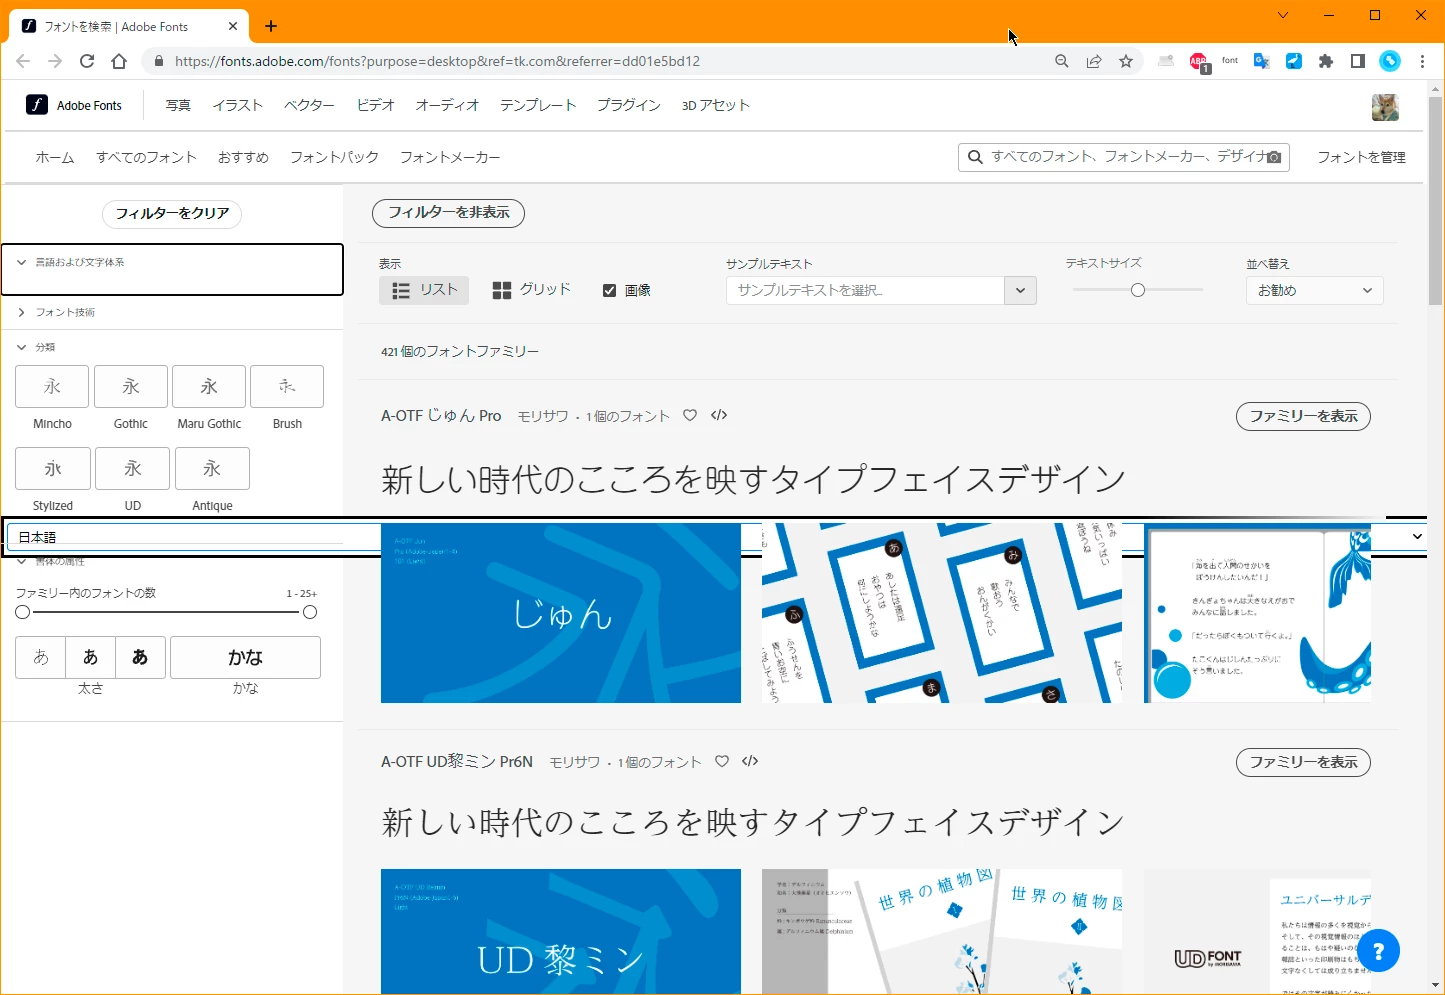Click the フィルターをクリア button
Screen dimensions: 1445x995
[172, 213]
